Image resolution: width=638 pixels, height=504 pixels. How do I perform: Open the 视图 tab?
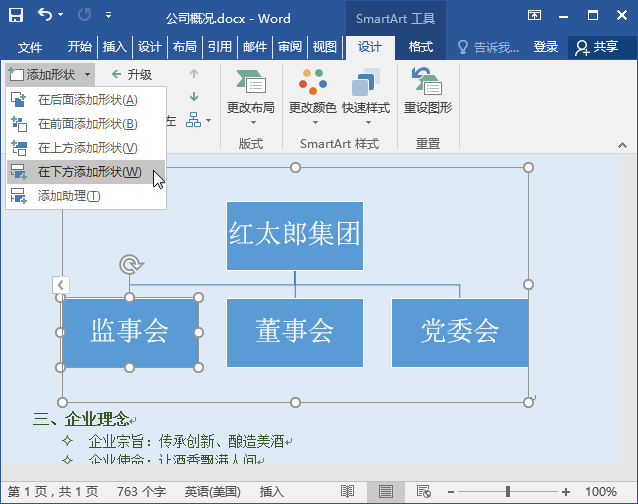325,47
